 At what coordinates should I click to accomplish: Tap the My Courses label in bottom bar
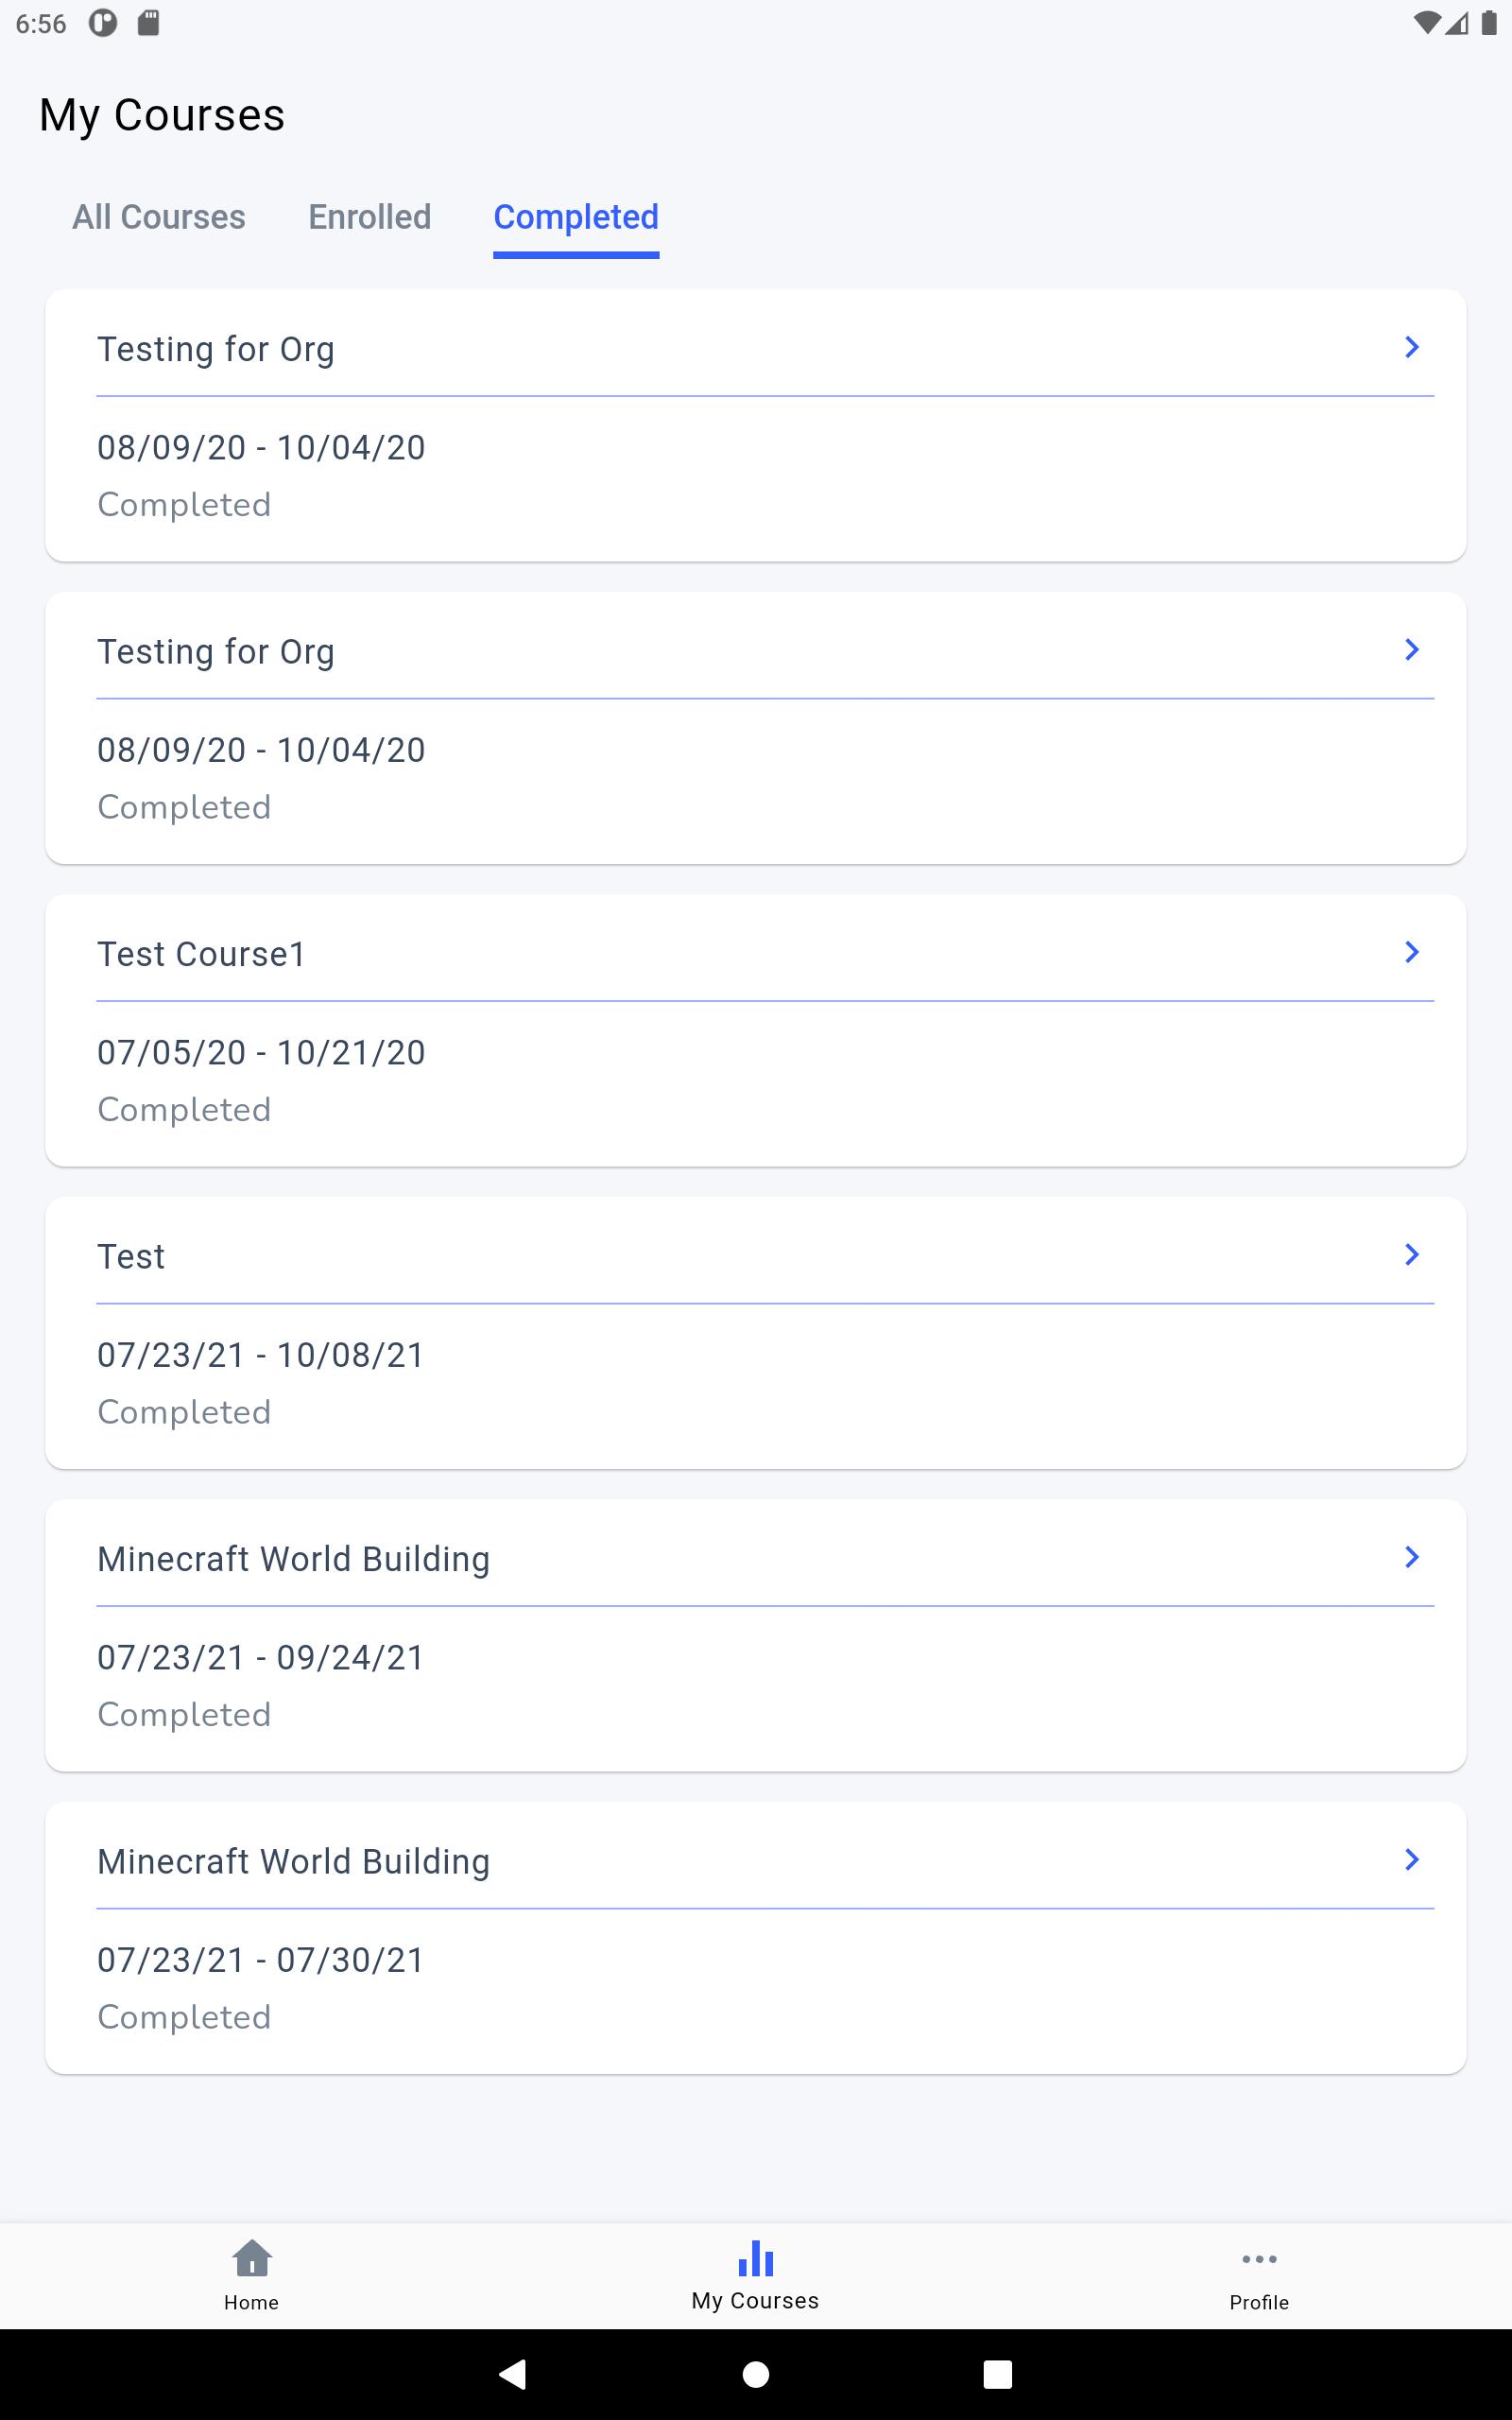click(x=755, y=2301)
